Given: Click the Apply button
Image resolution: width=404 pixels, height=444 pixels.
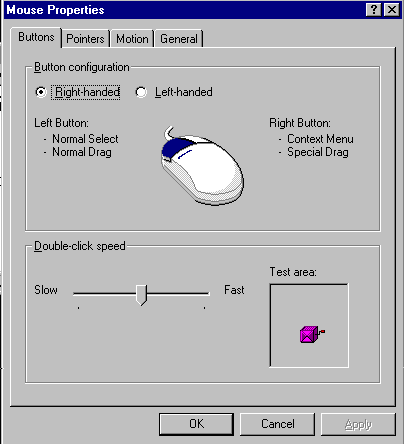Looking at the screenshot, I should (358, 424).
